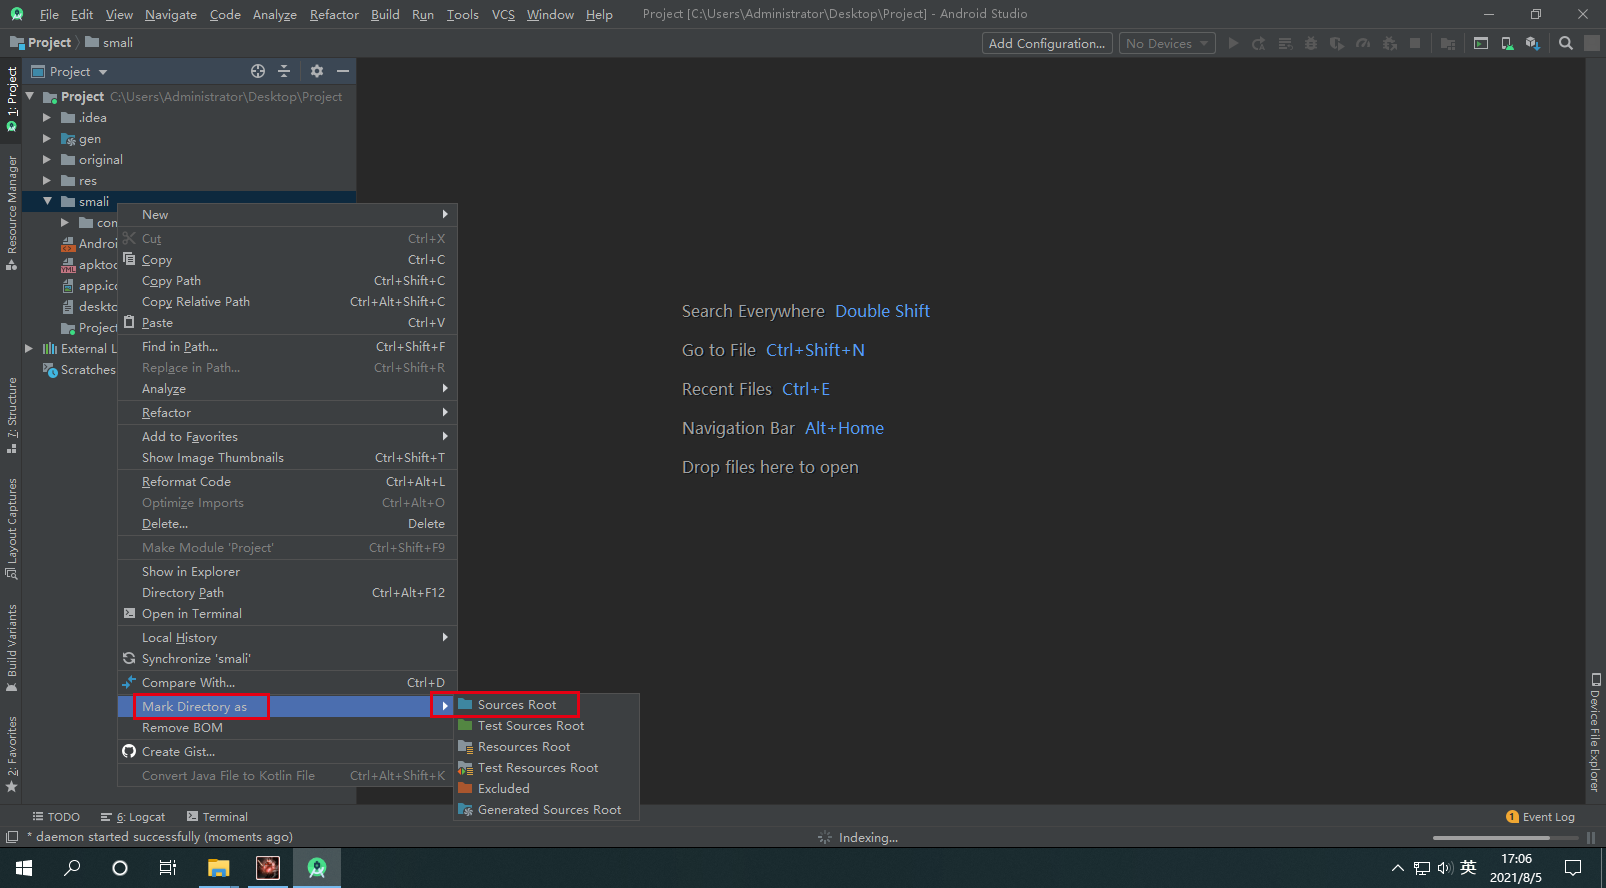The width and height of the screenshot is (1606, 888).
Task: Toggle tool window bars icon at bottom-left corner
Action: click(x=12, y=837)
